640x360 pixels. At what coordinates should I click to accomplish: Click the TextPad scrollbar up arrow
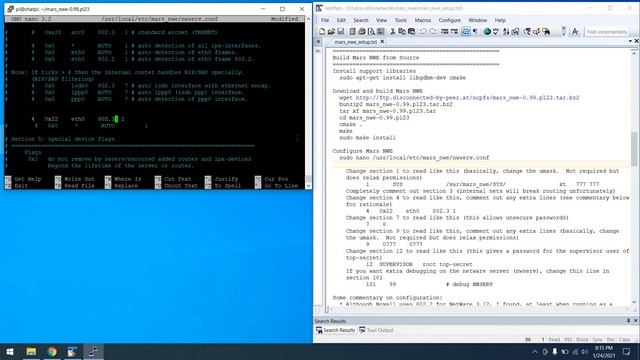click(634, 52)
